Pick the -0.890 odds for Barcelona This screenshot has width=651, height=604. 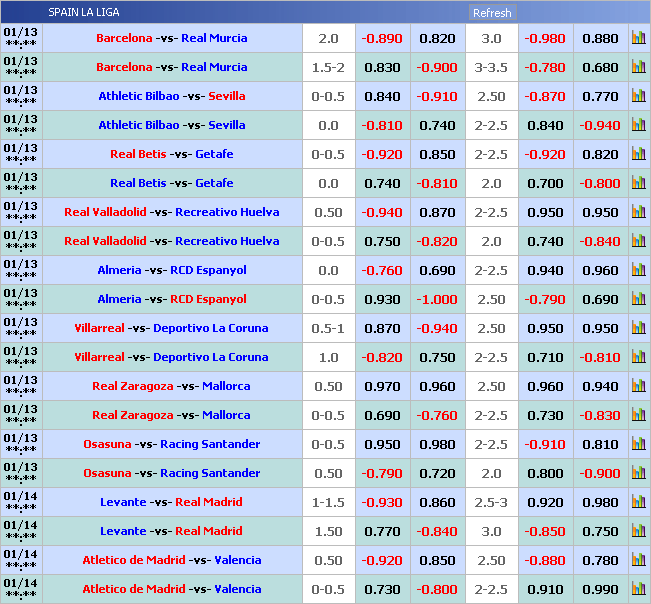[x=381, y=38]
